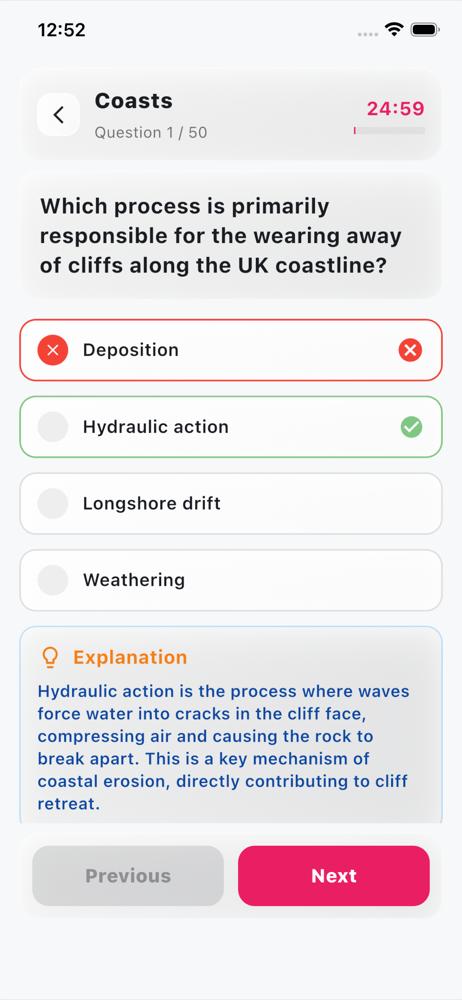
Task: Go to the Next question
Action: [334, 876]
